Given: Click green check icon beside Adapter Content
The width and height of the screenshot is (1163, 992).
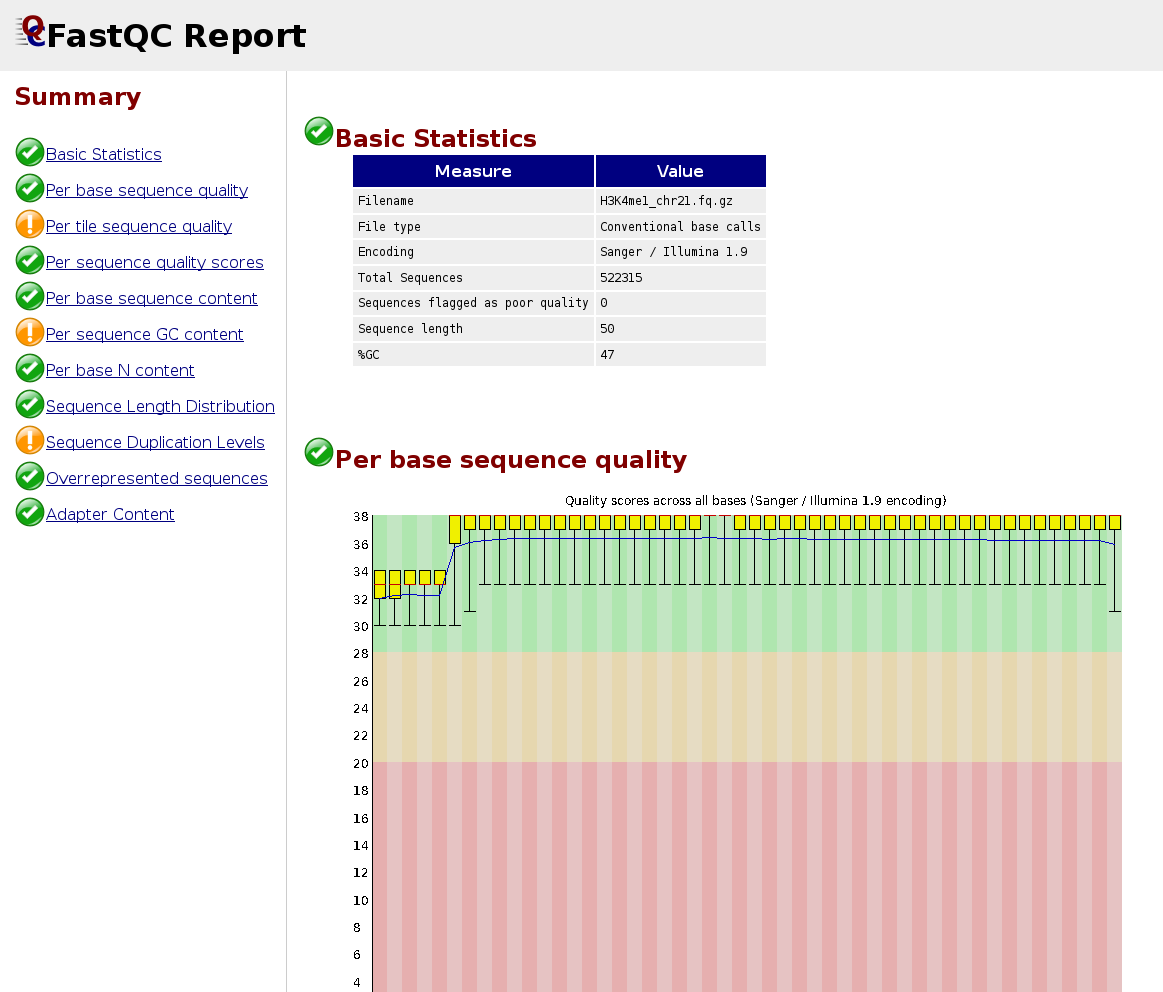Looking at the screenshot, I should coord(30,513).
